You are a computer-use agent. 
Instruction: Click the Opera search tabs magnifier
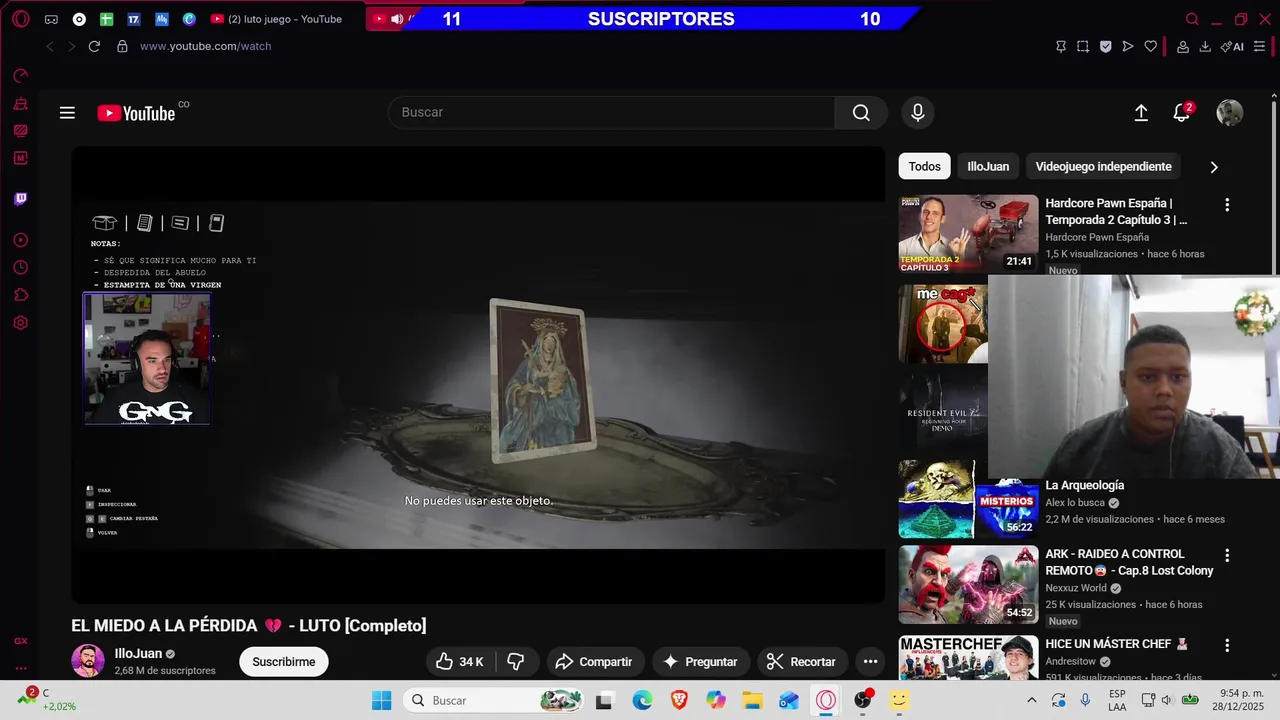(1191, 19)
